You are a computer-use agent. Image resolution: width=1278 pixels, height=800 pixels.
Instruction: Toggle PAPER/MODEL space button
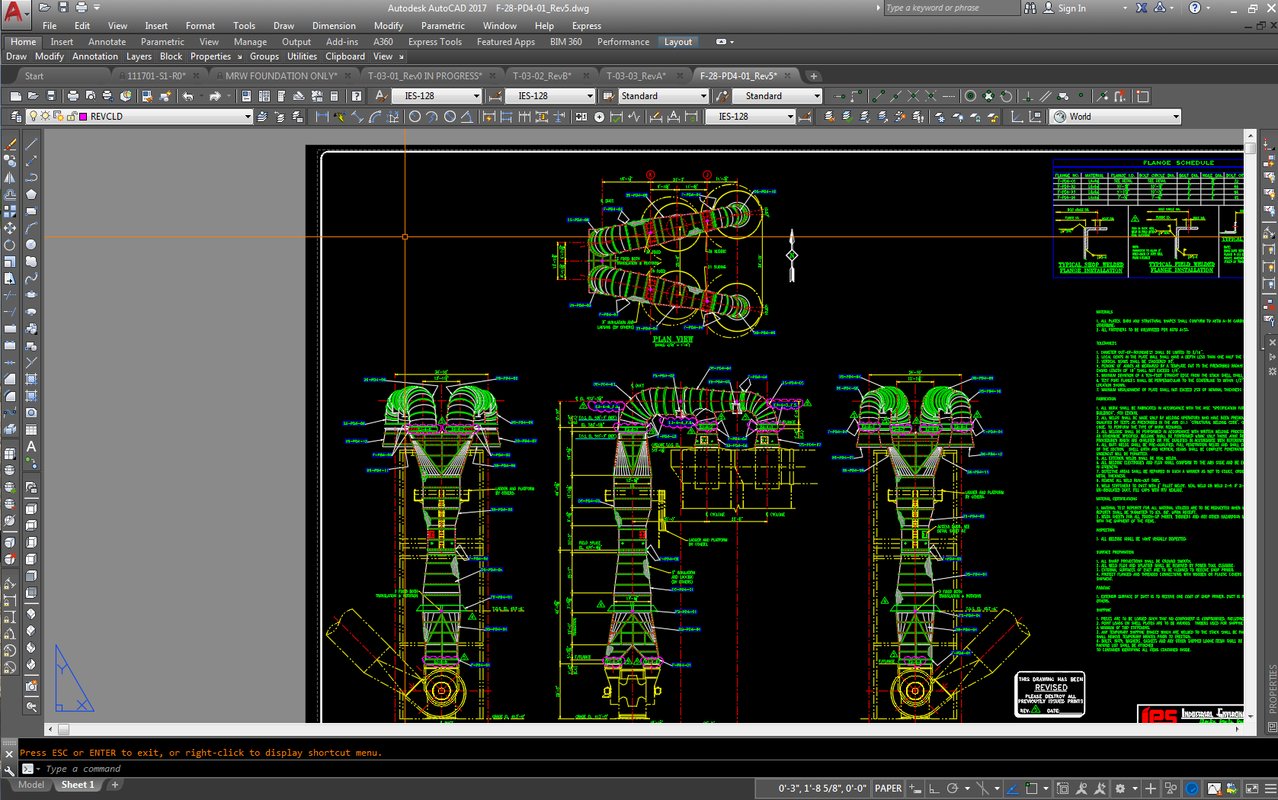[x=888, y=788]
